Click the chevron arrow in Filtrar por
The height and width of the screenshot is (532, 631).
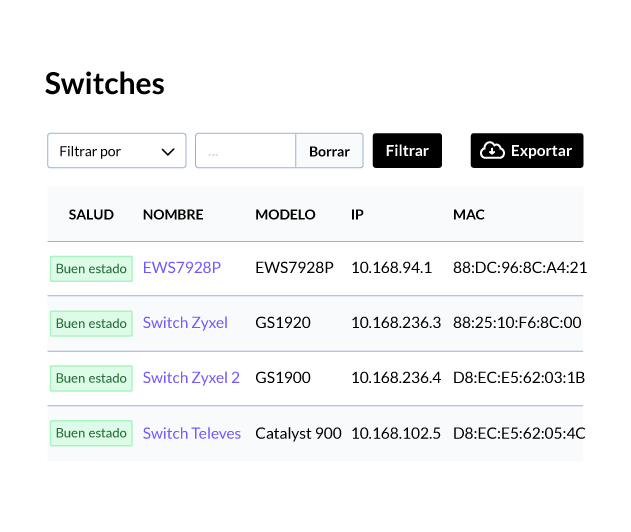(168, 152)
